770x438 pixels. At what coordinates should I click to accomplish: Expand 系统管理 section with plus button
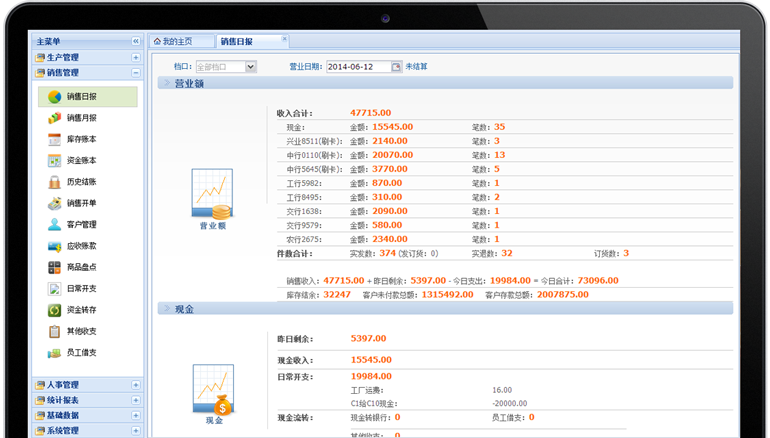pyautogui.click(x=136, y=431)
